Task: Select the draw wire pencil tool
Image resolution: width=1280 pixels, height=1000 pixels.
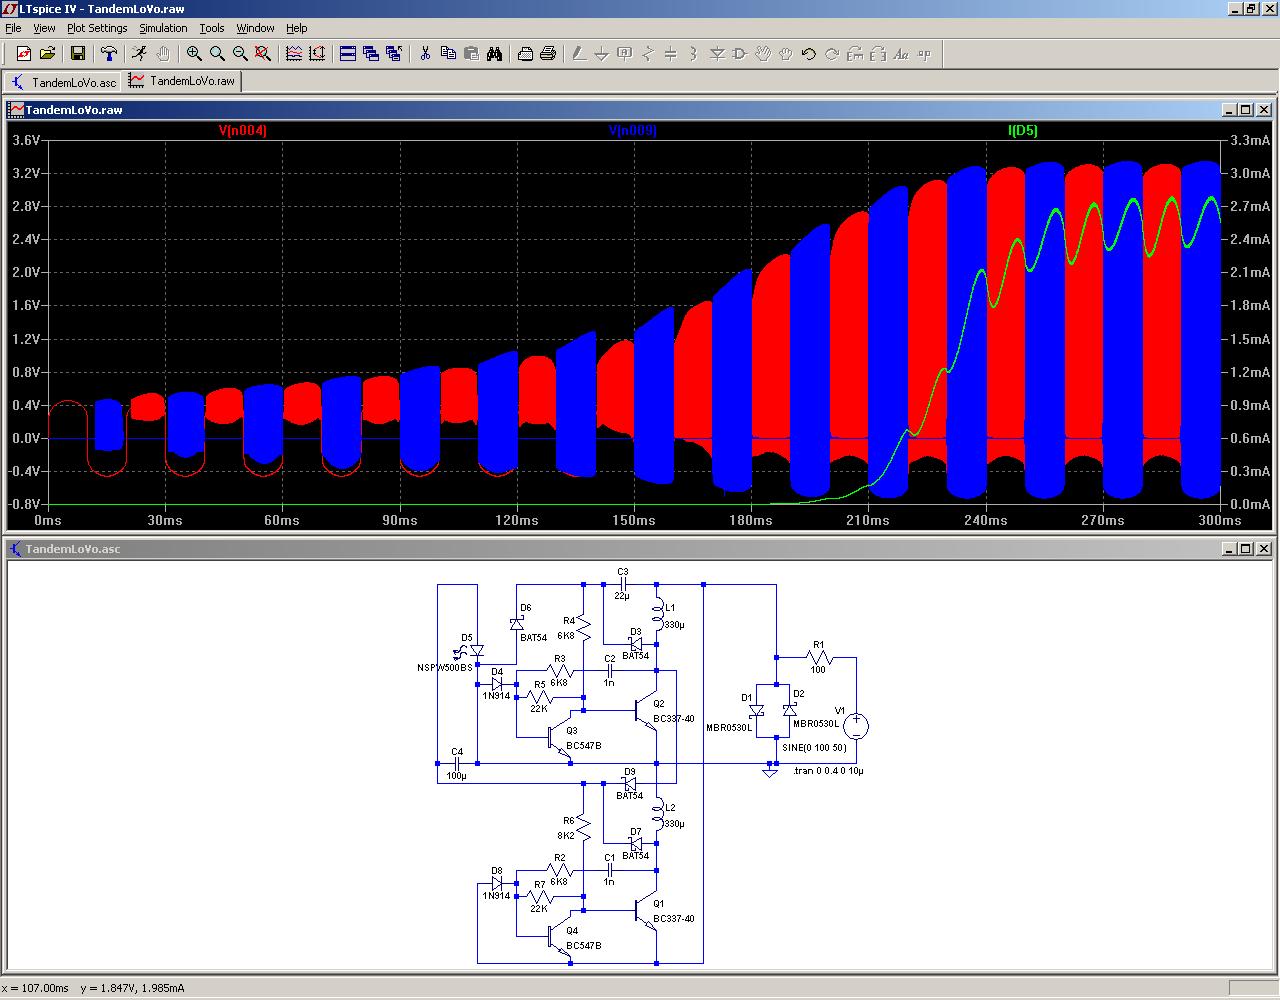Action: (579, 54)
